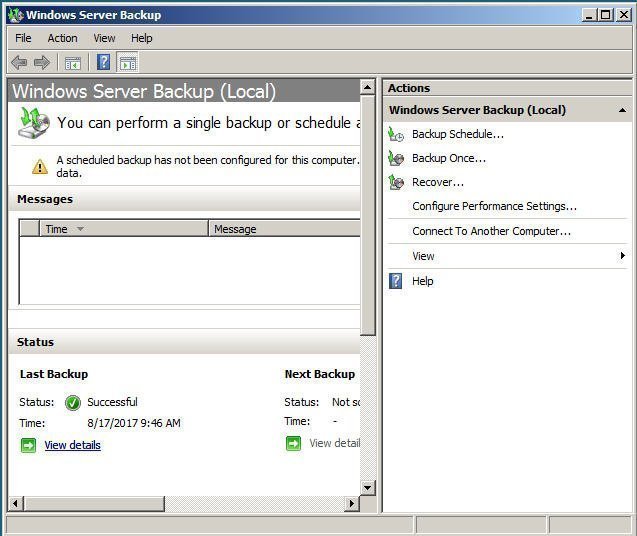This screenshot has width=637, height=536.
Task: Click the 8/17/2017 9:46 AM time value
Action: pos(134,423)
